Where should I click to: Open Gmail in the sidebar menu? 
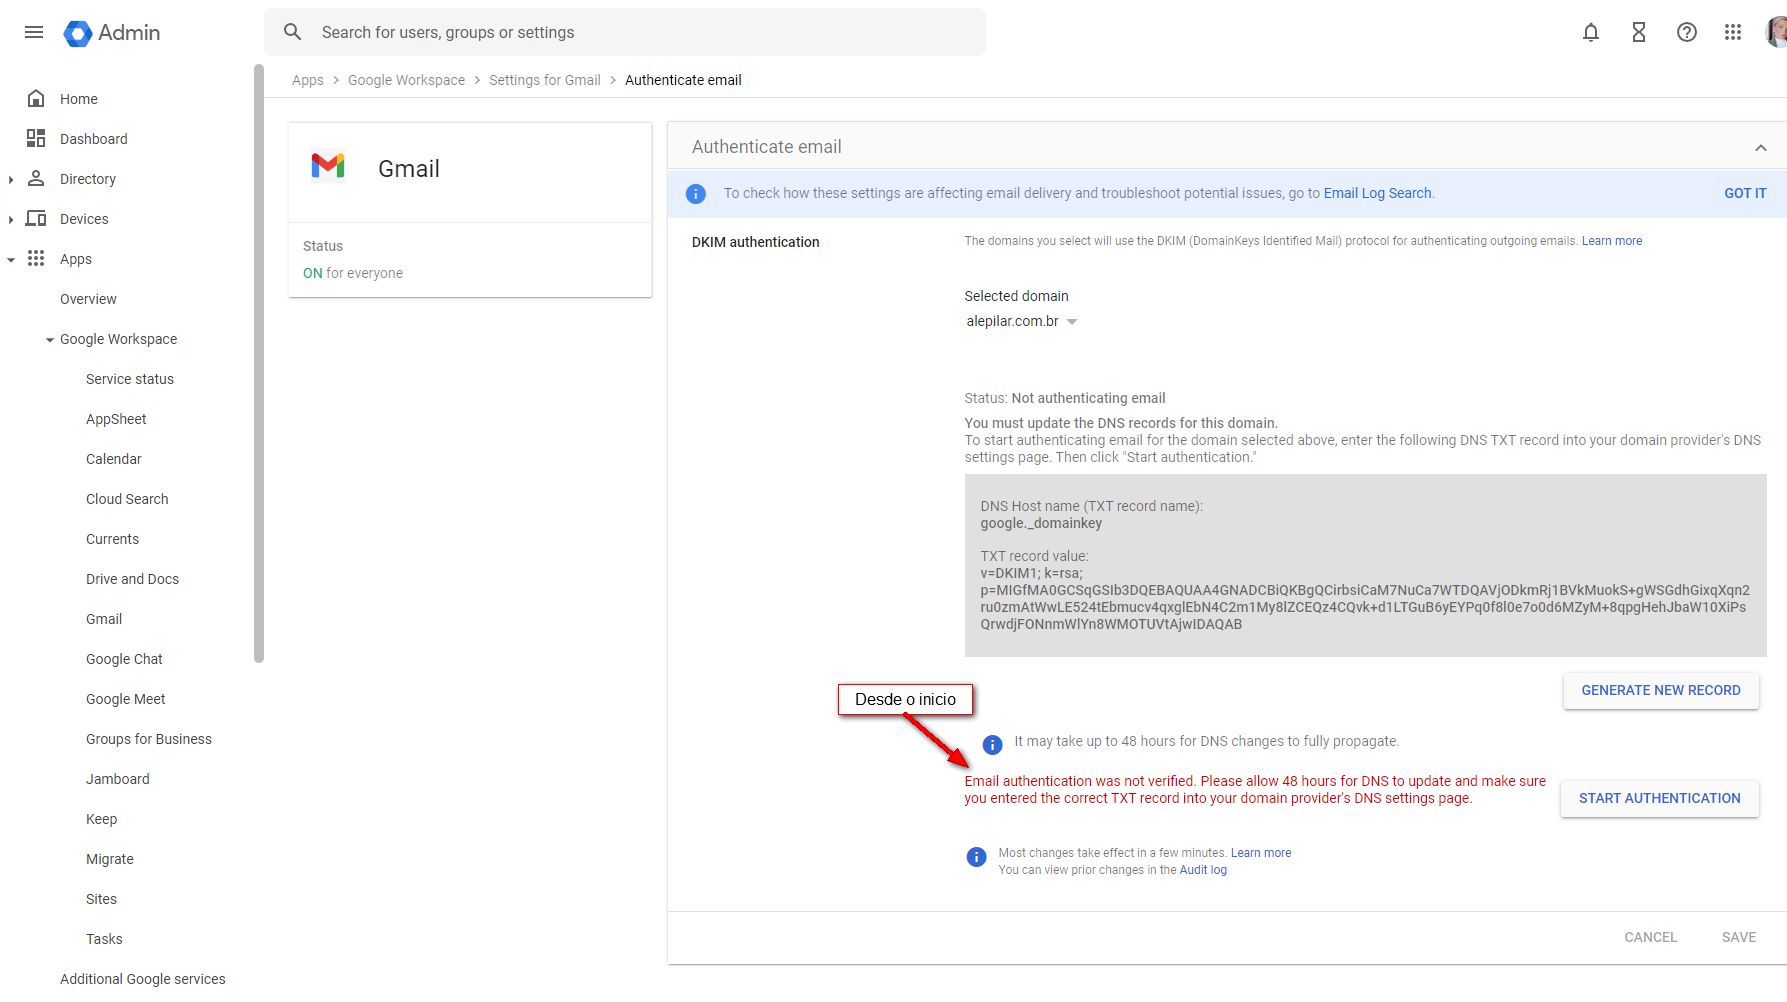click(x=104, y=619)
